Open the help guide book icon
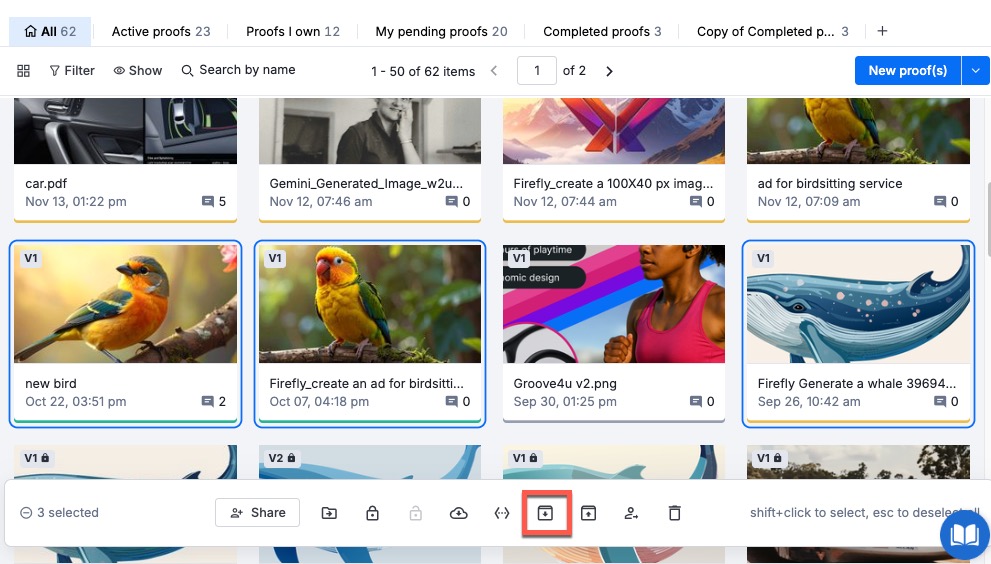The image size is (991, 564). tap(964, 536)
